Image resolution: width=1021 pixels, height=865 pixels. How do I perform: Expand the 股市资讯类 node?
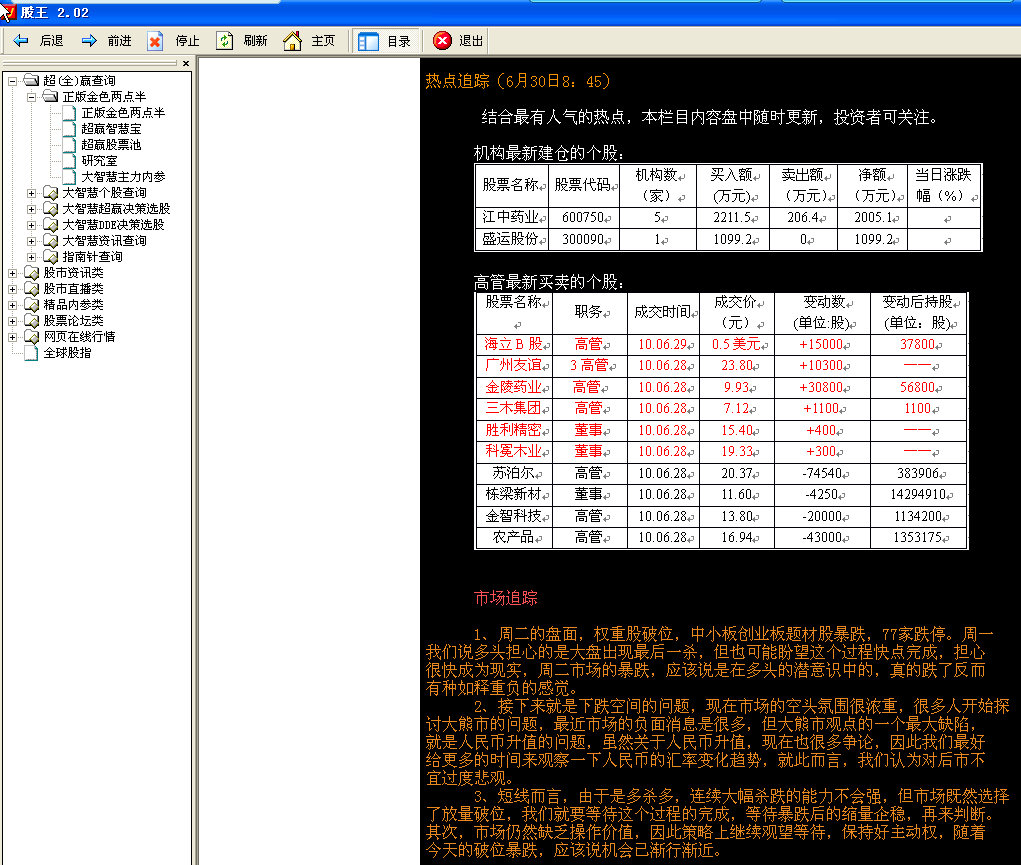[12, 274]
